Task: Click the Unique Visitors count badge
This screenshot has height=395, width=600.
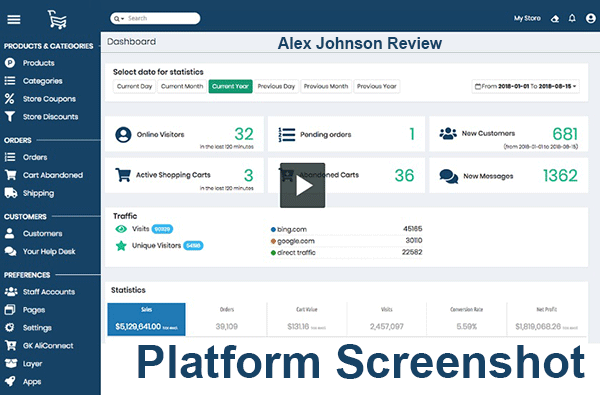Action: (x=193, y=245)
